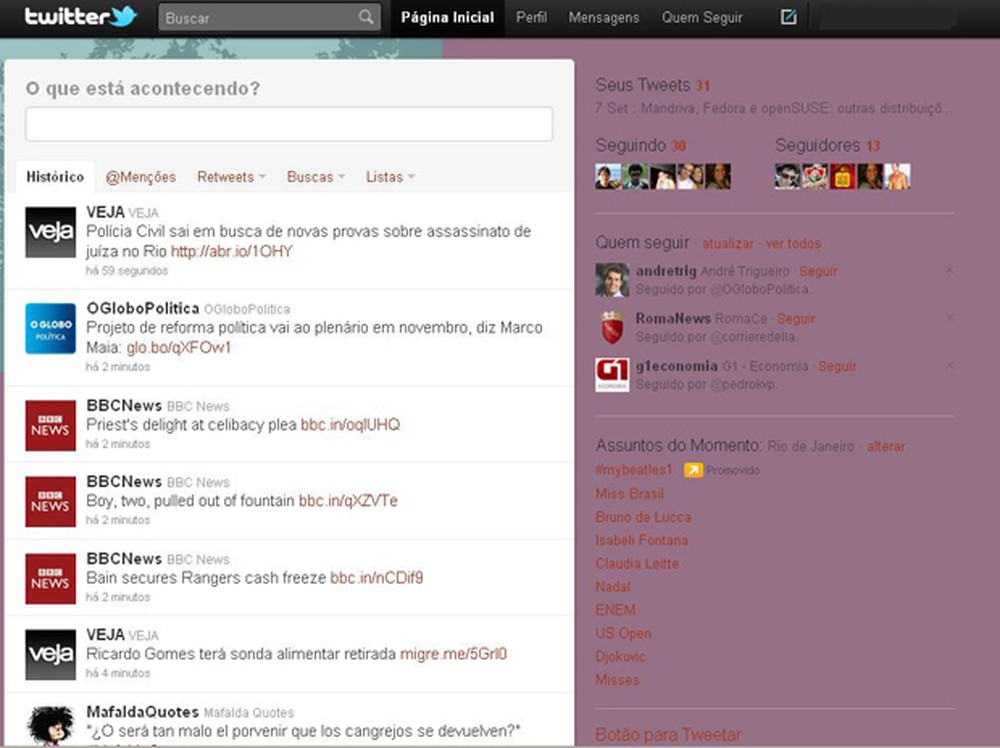Switch to the @Menções tab

(x=140, y=176)
